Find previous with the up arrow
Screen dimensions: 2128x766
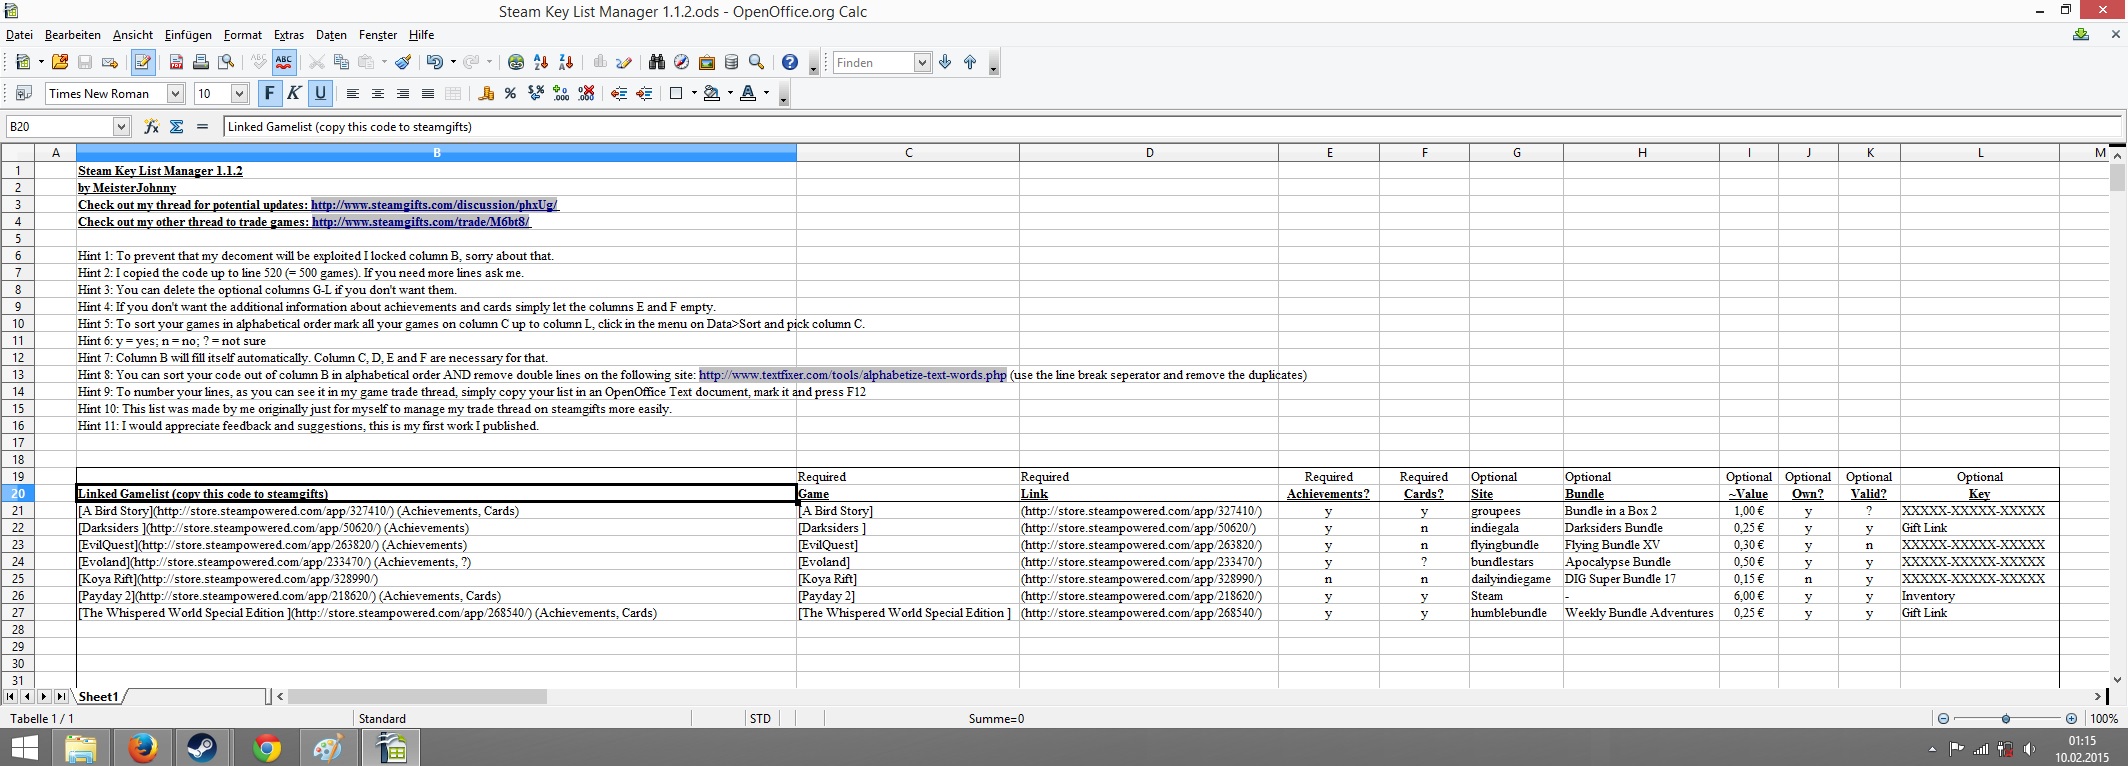(x=970, y=62)
